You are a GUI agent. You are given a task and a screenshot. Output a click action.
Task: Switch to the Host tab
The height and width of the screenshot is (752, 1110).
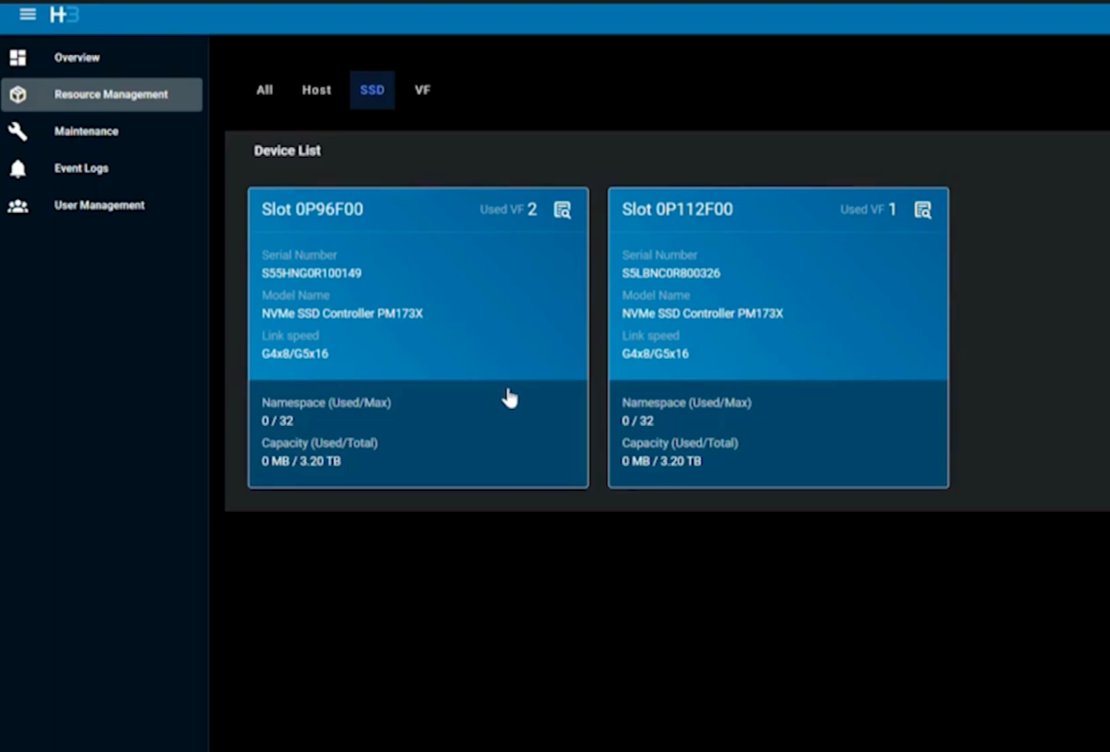coord(316,90)
